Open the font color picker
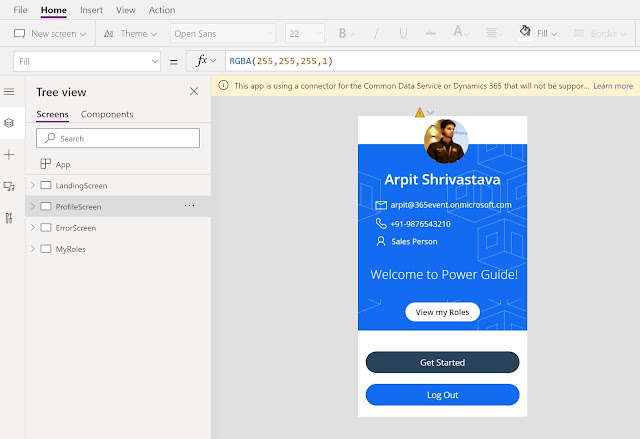The image size is (640, 439). (x=461, y=33)
